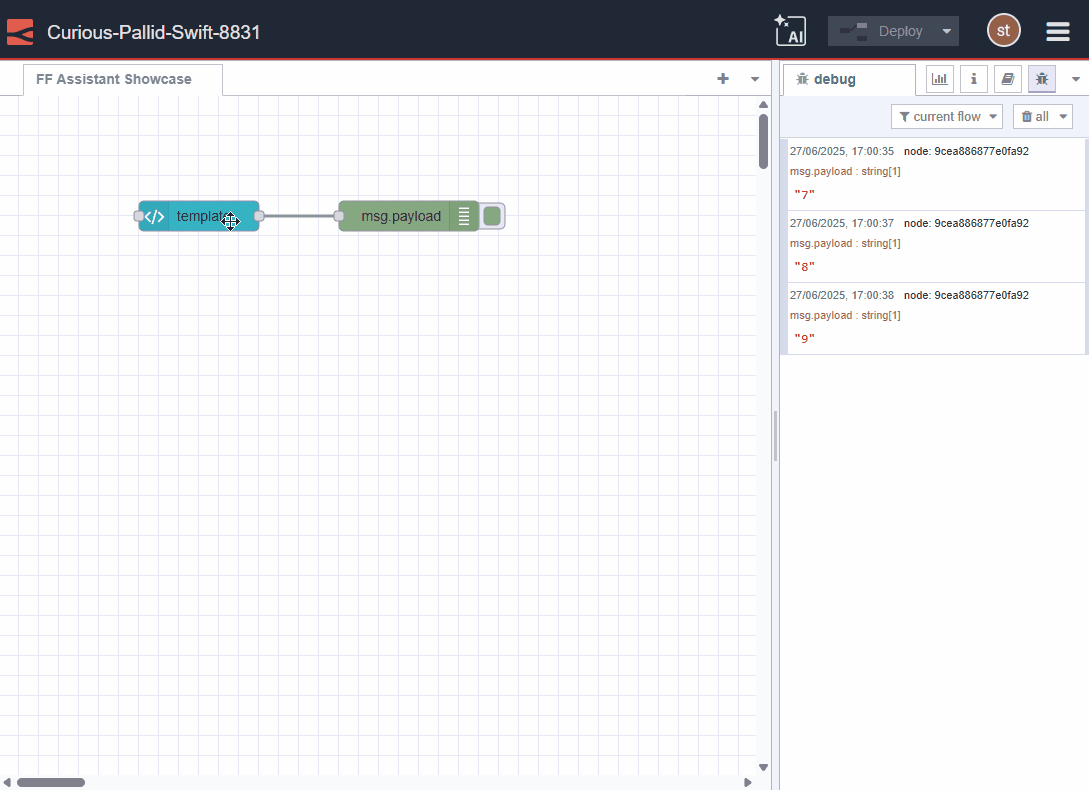1089x790 pixels.
Task: Toggle the debug node's enabled state button
Action: pos(491,215)
